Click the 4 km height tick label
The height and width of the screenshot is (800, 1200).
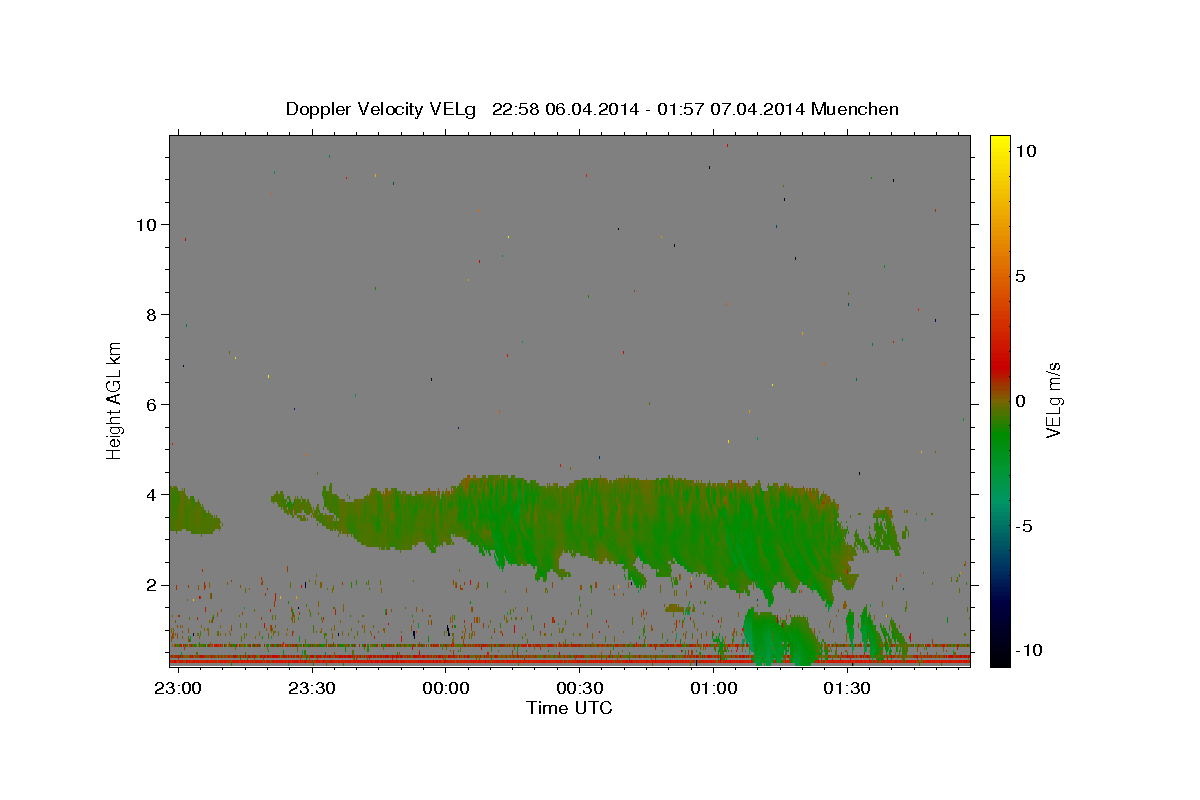click(151, 494)
